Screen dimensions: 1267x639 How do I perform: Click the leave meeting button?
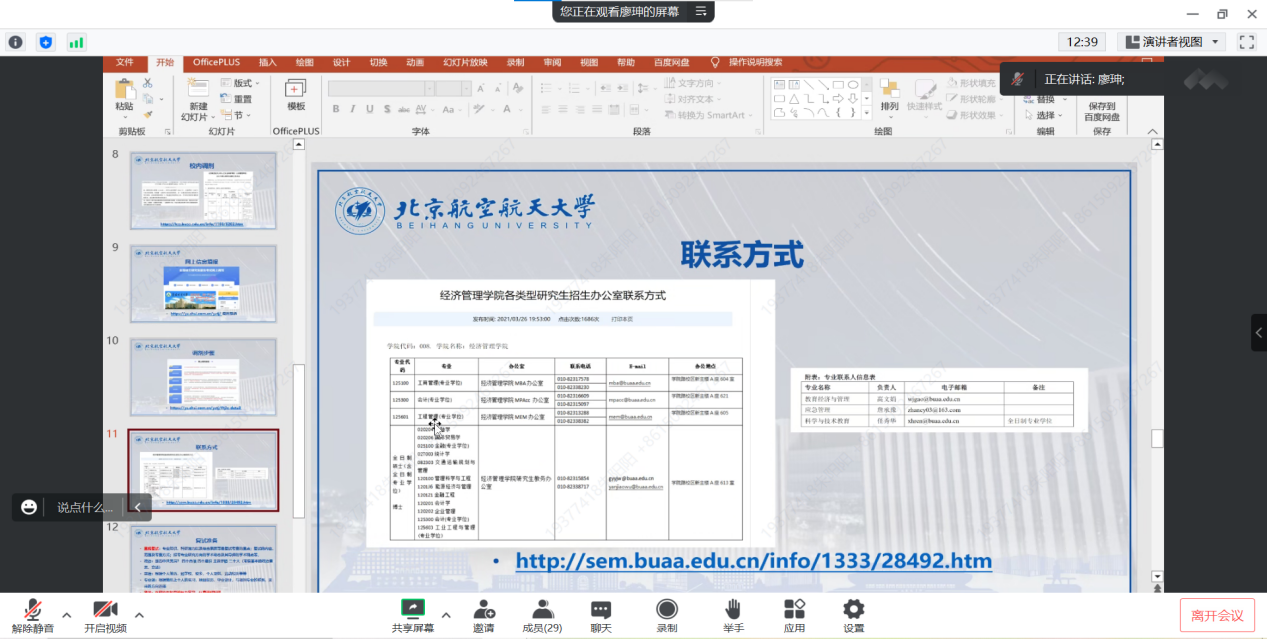coord(1217,615)
